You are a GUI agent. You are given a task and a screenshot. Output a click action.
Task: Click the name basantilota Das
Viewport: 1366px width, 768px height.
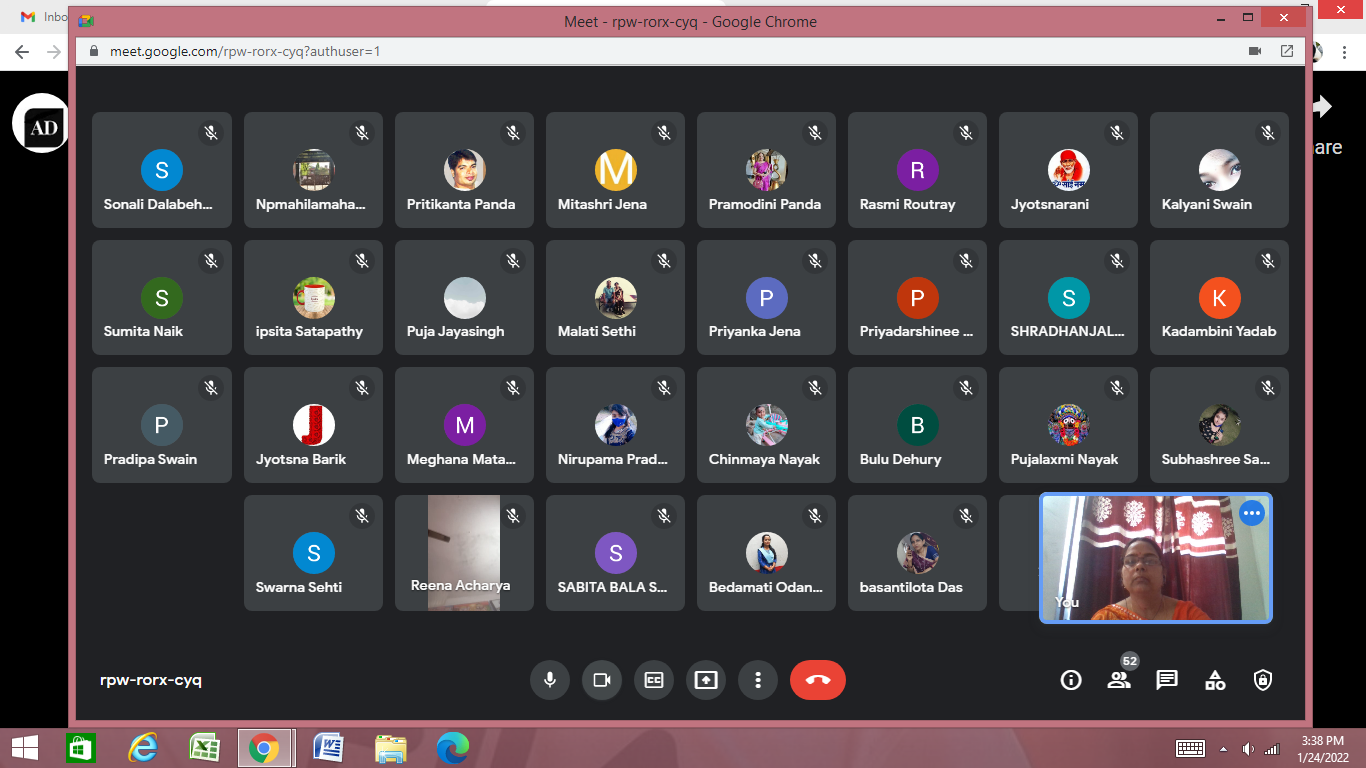point(911,588)
